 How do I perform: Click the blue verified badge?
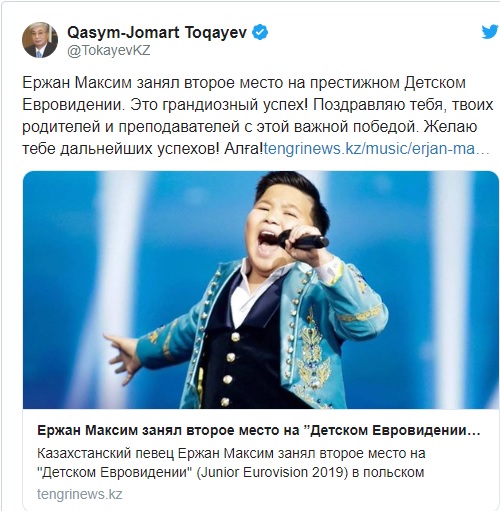(x=260, y=32)
